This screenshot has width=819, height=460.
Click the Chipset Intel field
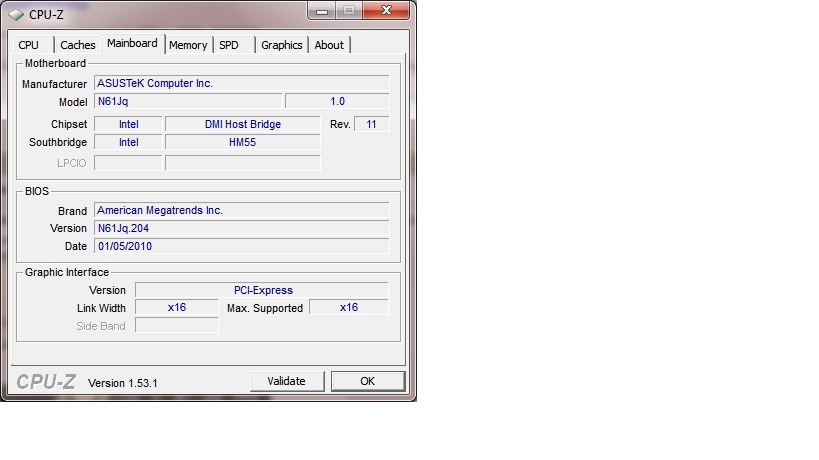point(128,124)
